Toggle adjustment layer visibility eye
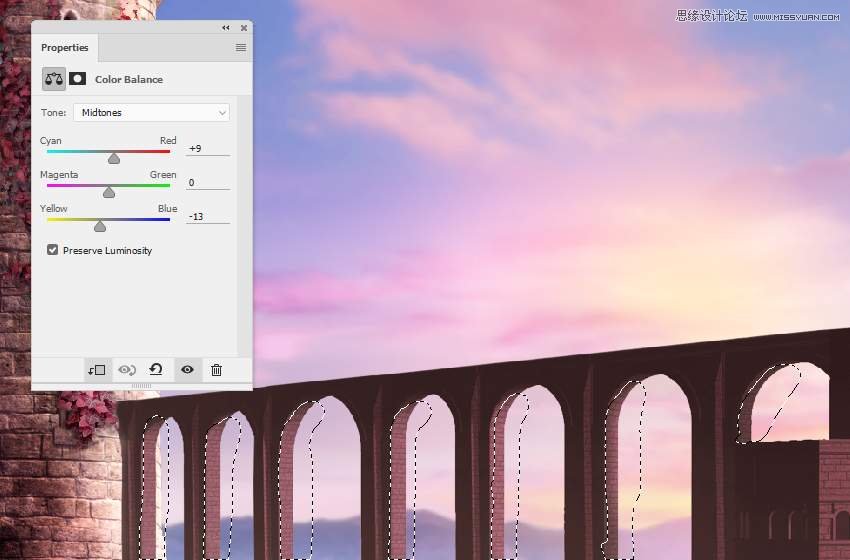 tap(187, 370)
